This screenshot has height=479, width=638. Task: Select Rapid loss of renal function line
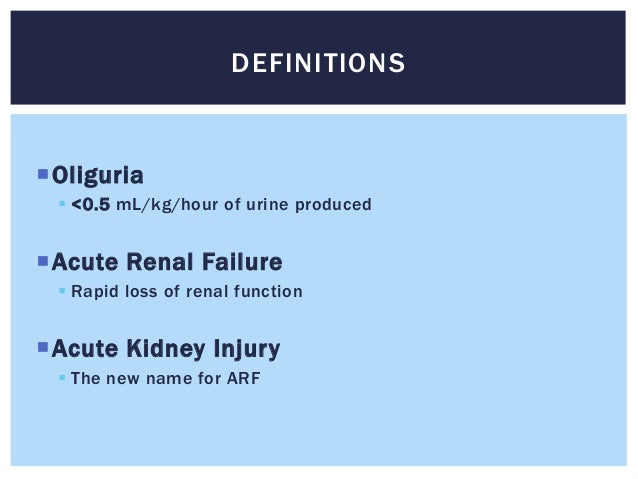tap(187, 291)
